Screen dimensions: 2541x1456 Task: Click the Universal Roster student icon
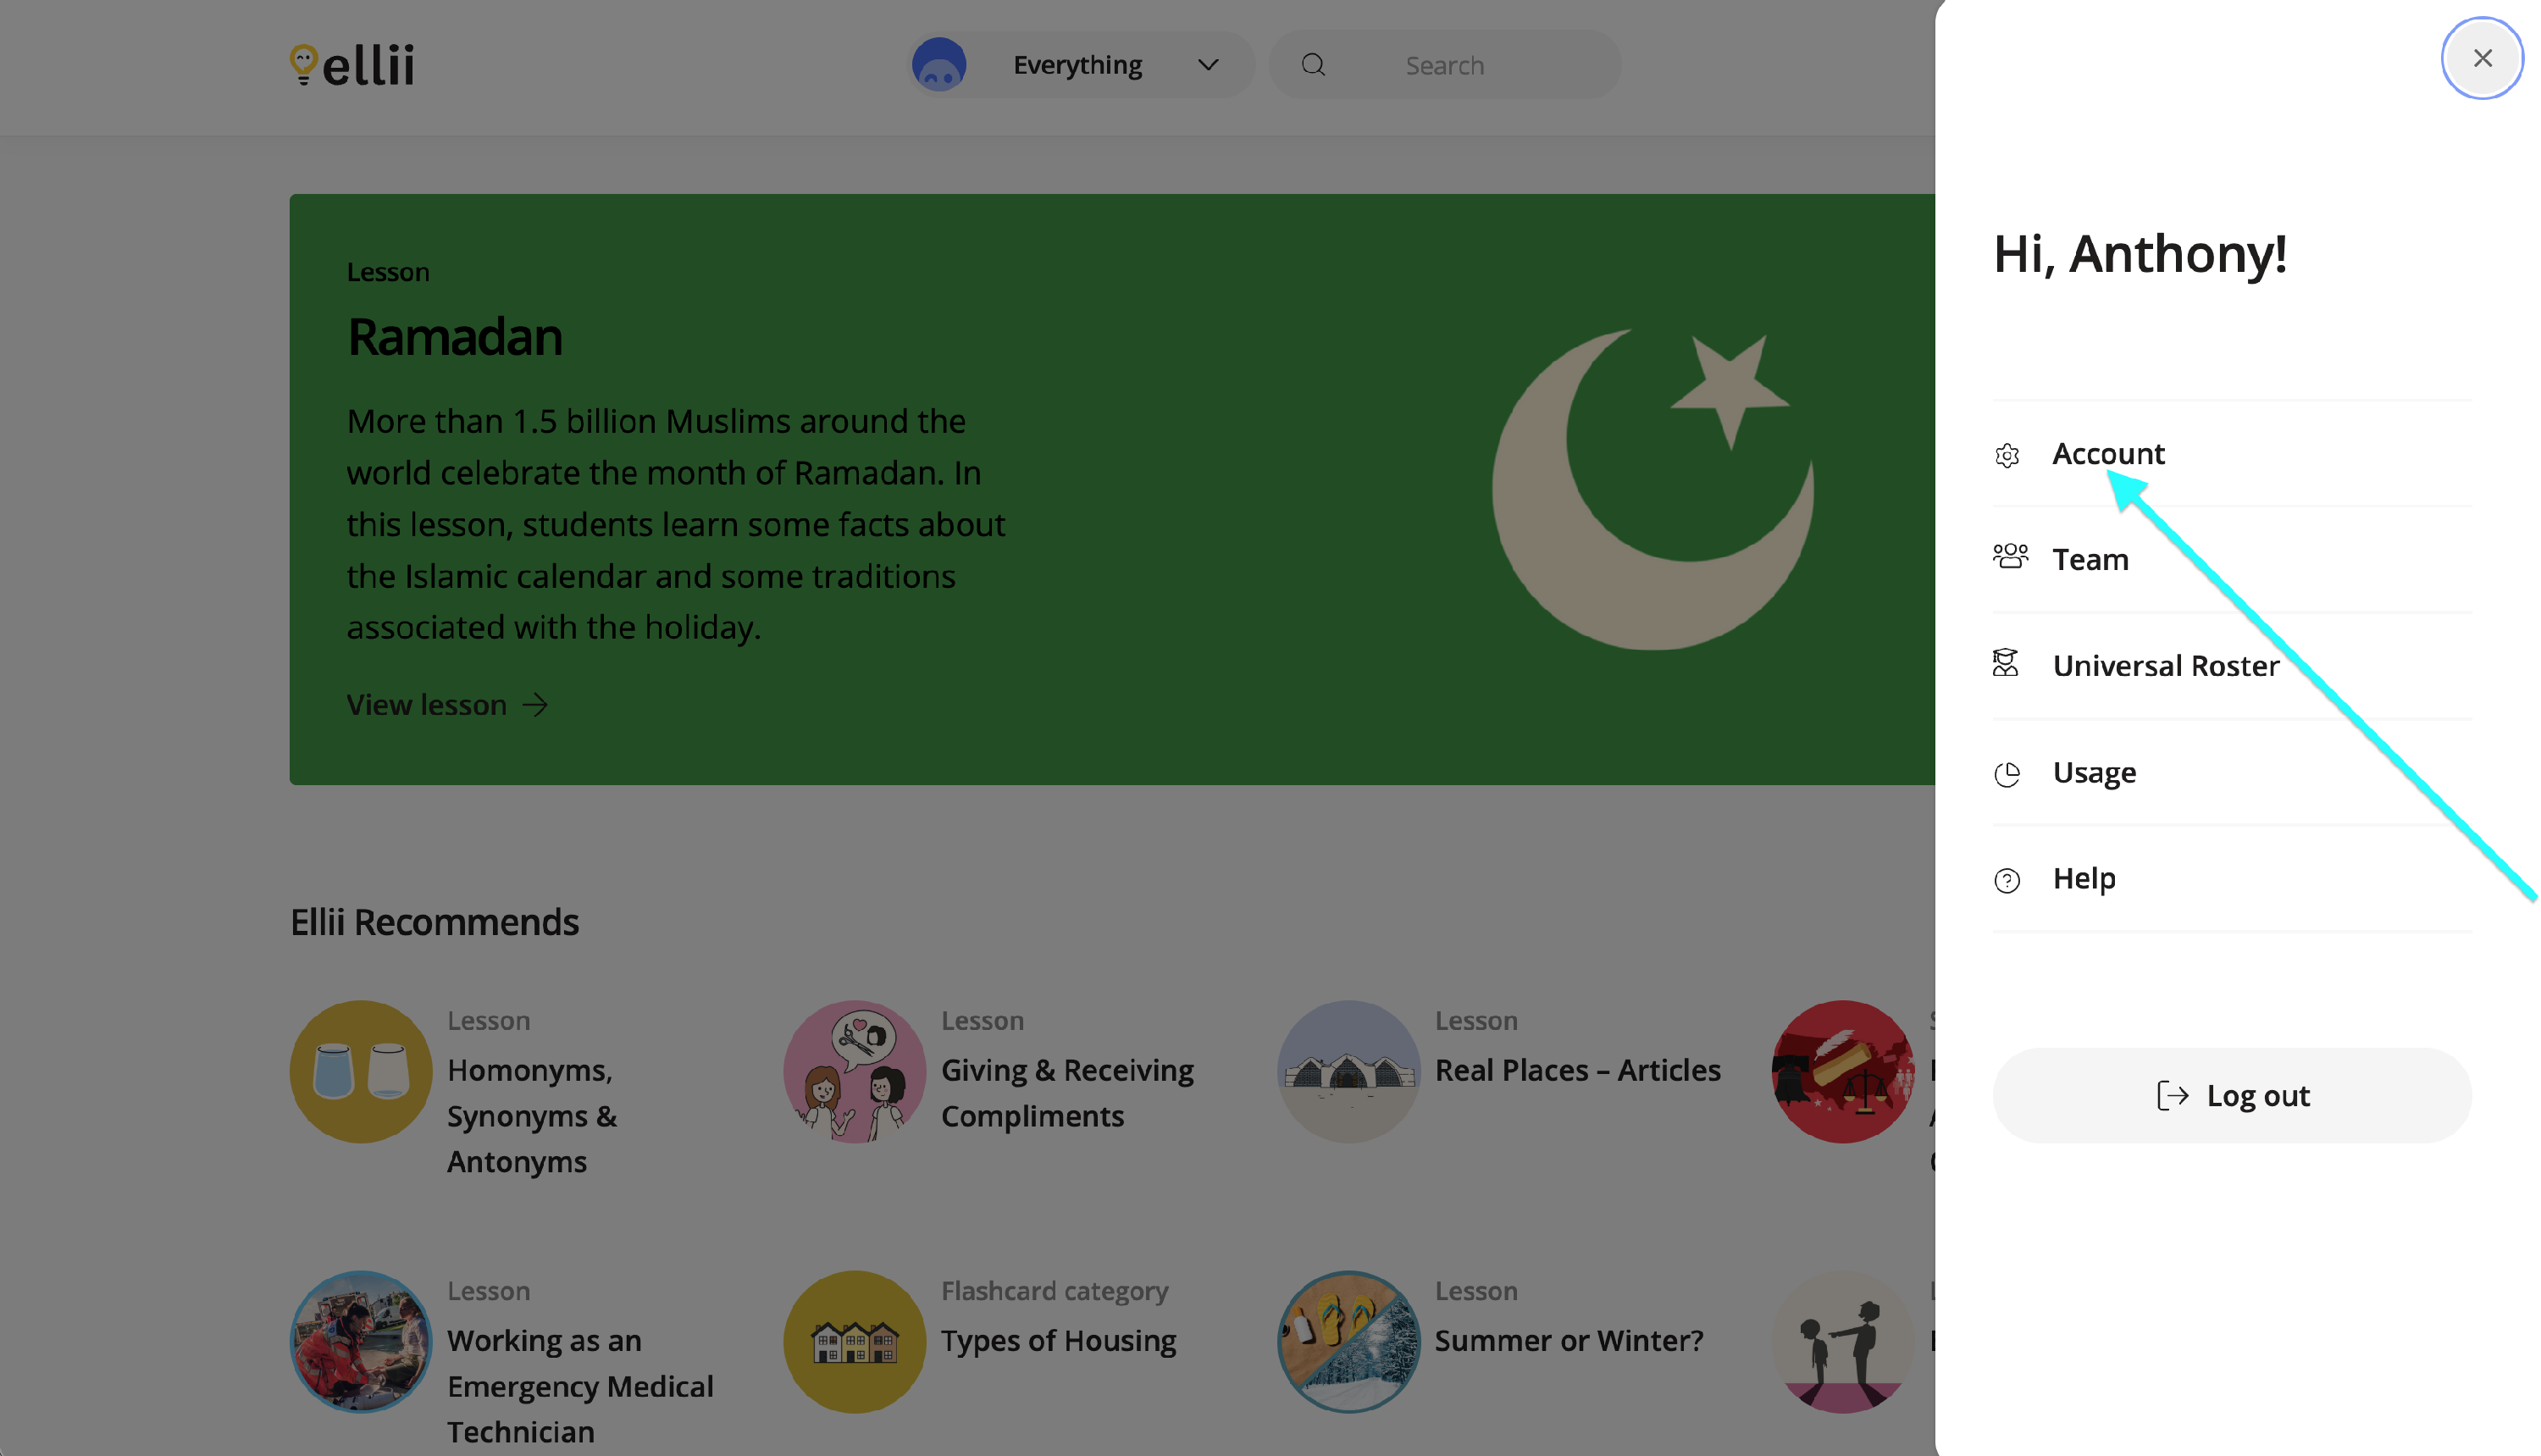2006,663
